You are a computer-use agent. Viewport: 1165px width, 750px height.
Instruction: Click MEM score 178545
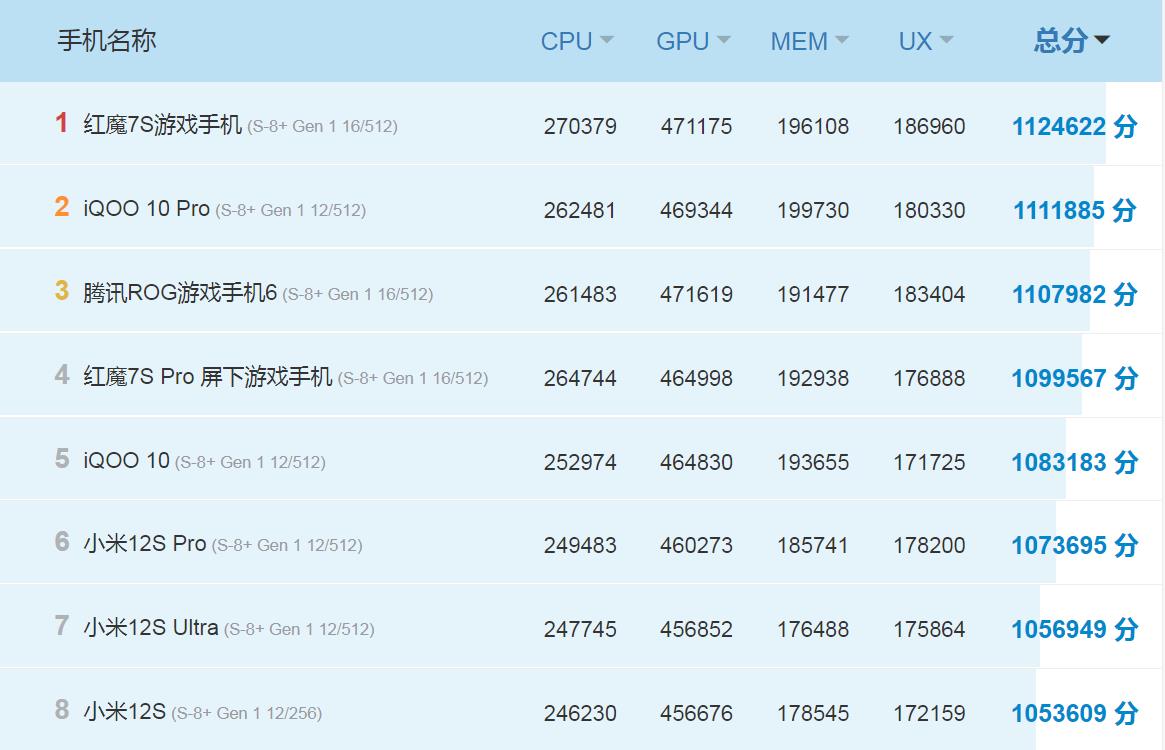813,714
